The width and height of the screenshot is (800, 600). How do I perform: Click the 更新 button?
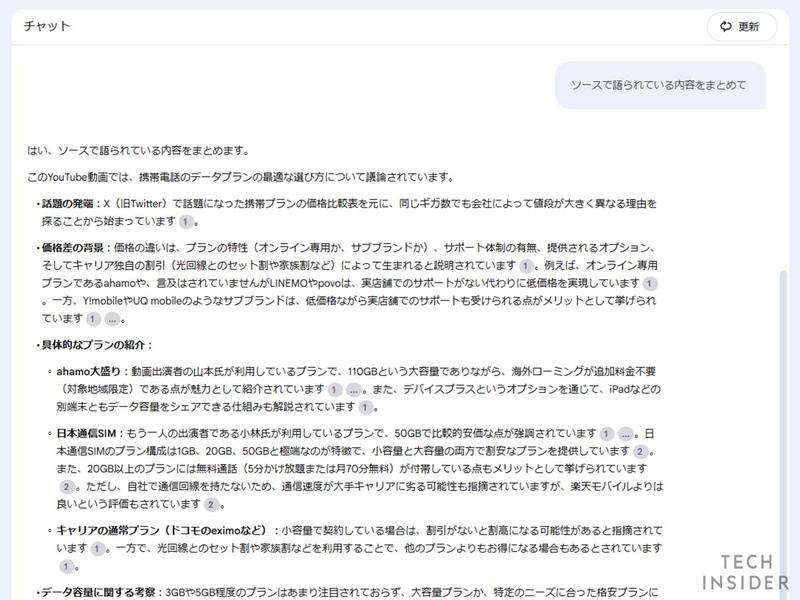point(748,27)
